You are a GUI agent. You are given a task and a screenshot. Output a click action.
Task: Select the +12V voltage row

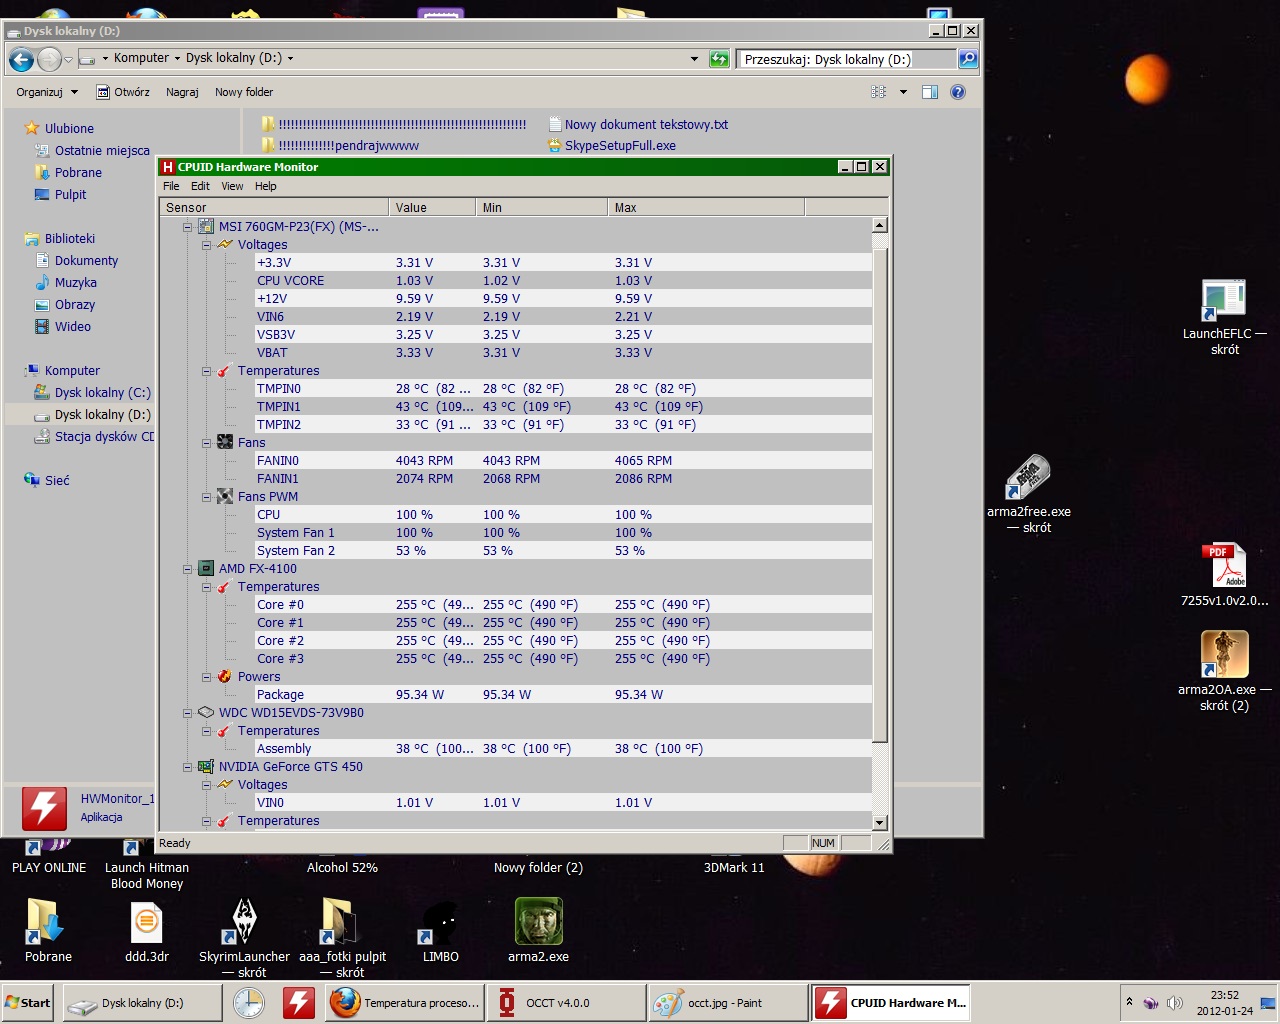pos(563,299)
